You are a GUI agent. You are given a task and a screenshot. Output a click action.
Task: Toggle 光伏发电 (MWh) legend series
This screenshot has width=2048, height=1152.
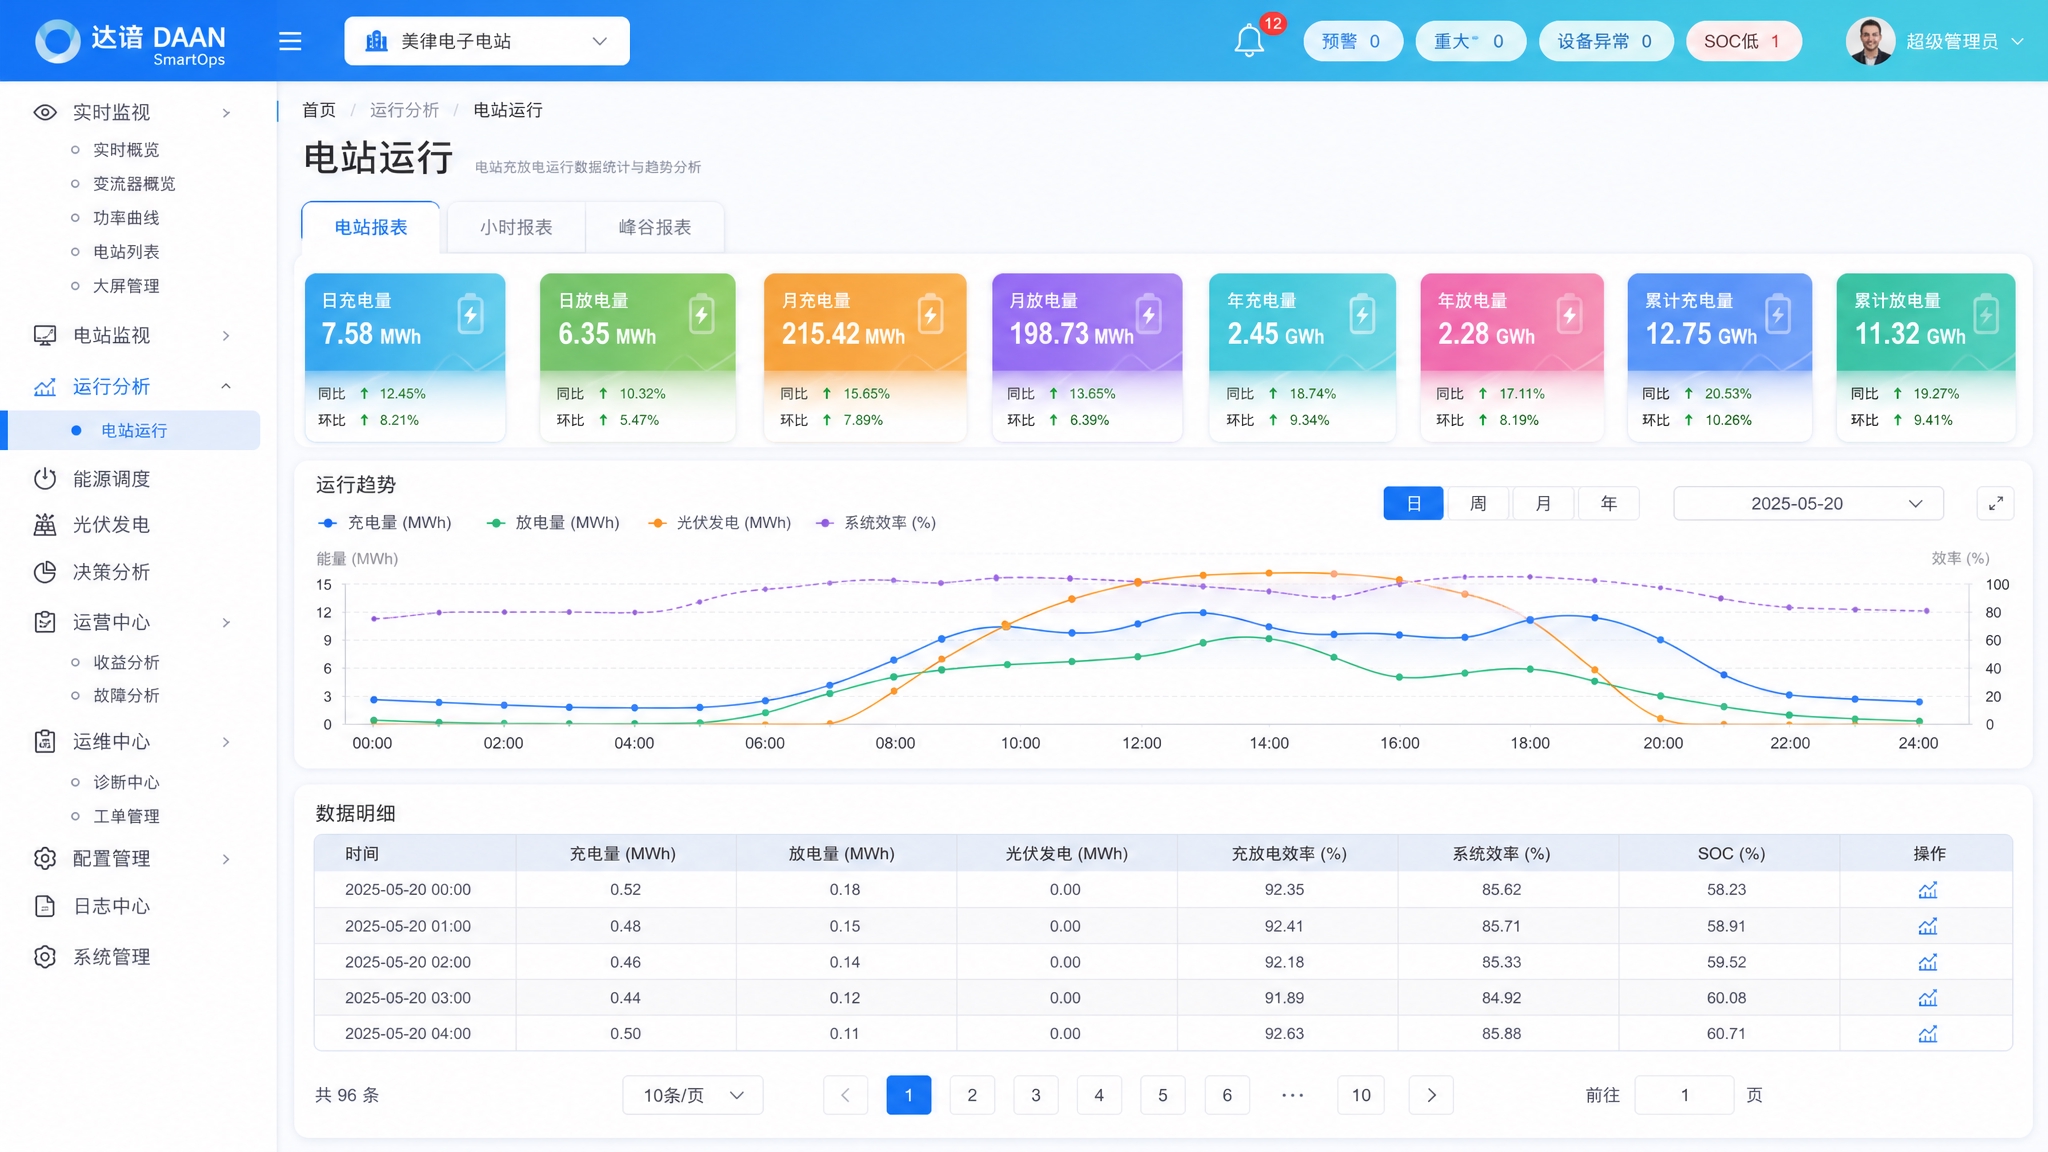click(x=720, y=523)
